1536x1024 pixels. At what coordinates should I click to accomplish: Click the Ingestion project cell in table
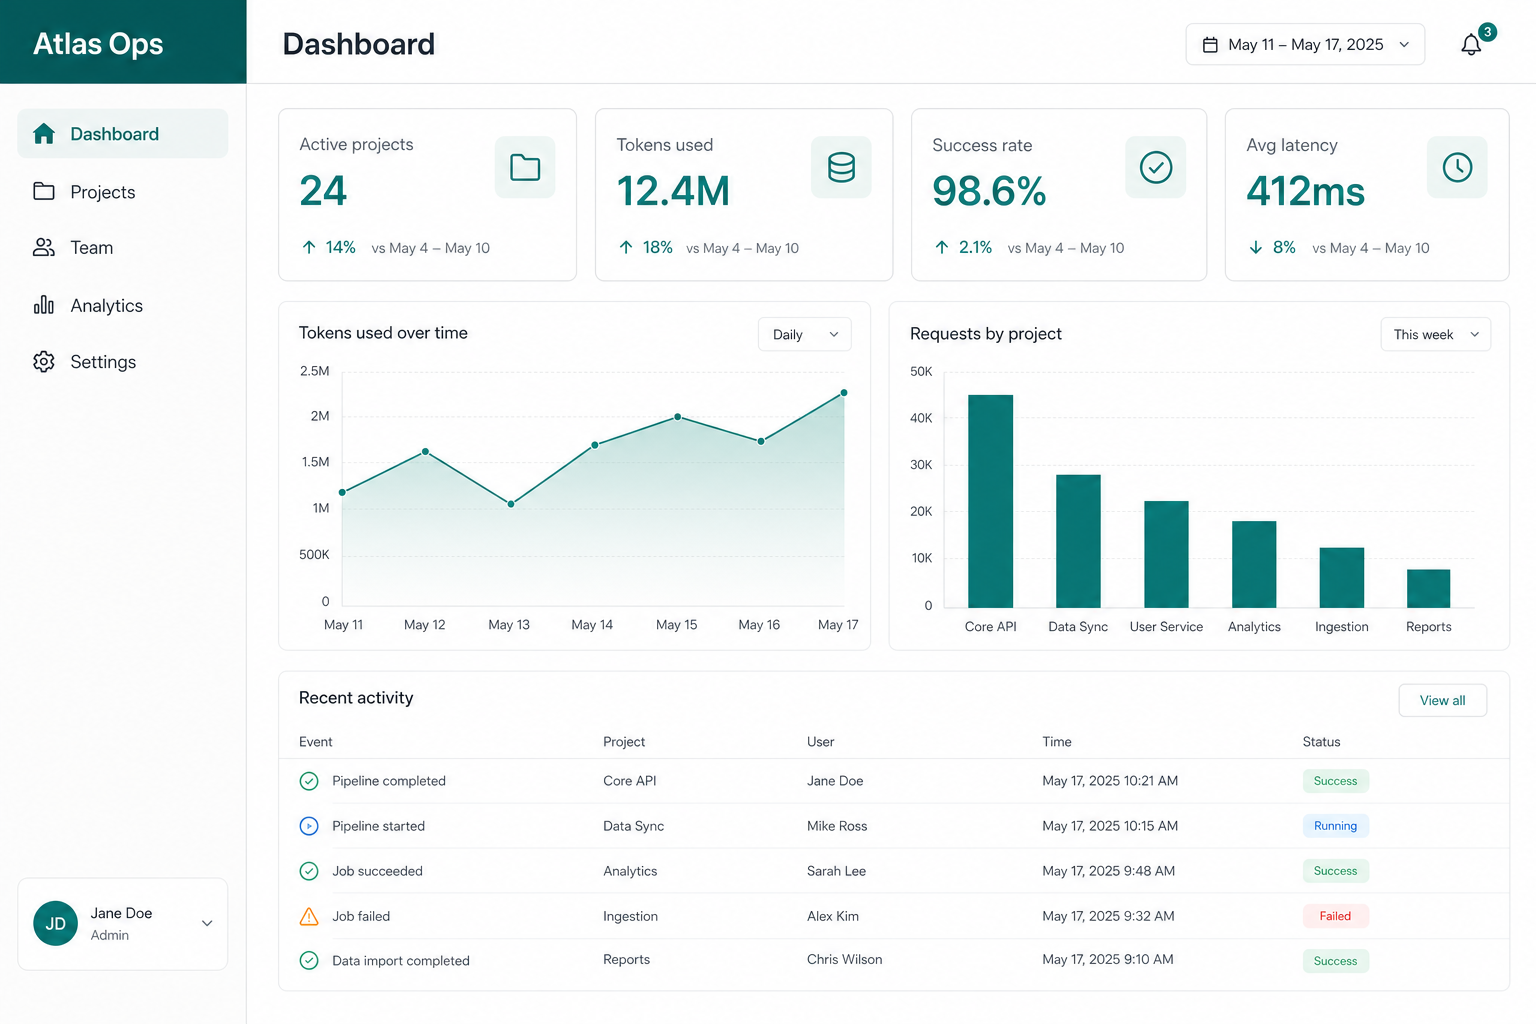point(630,916)
